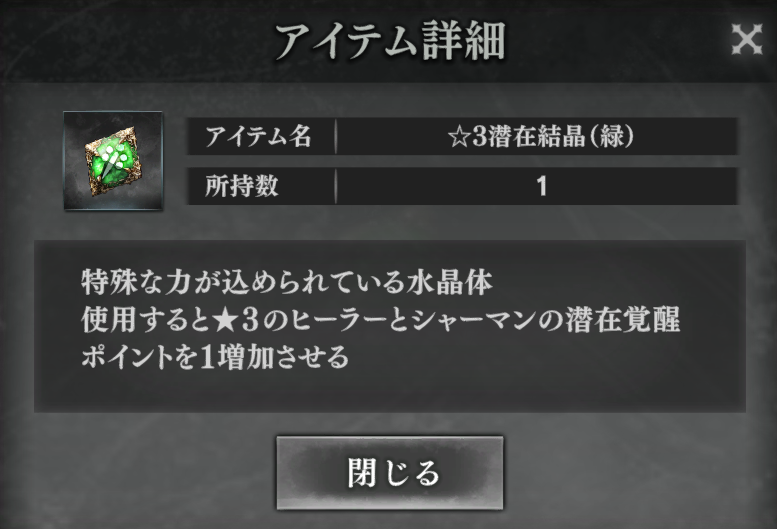This screenshot has width=777, height=529.
Task: Click the divider beside 所持数
Action: point(335,186)
